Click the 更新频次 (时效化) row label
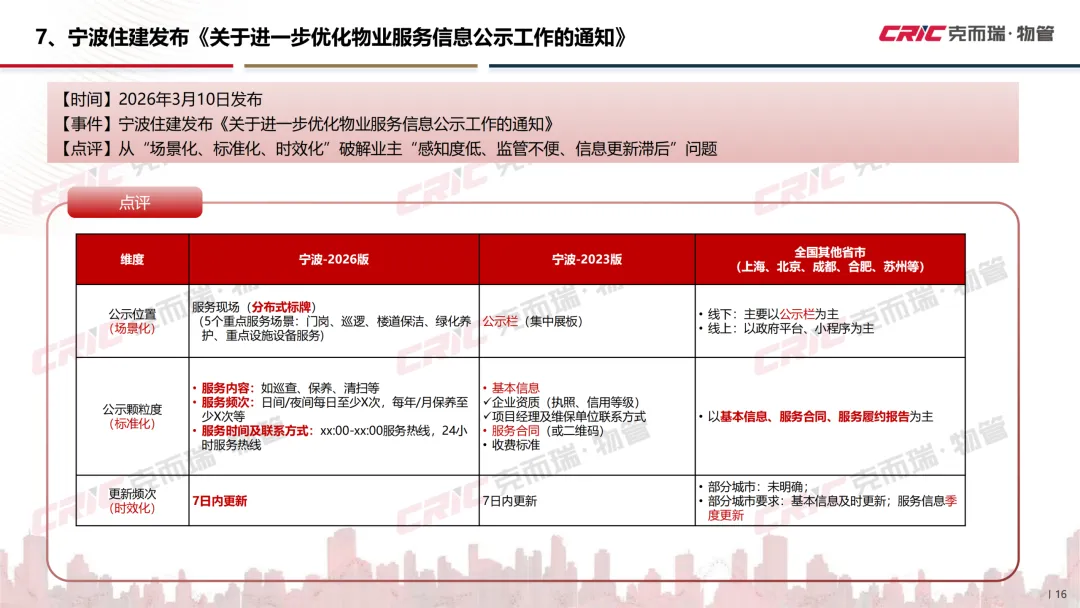Screen dimensions: 1080x608 (x=132, y=501)
